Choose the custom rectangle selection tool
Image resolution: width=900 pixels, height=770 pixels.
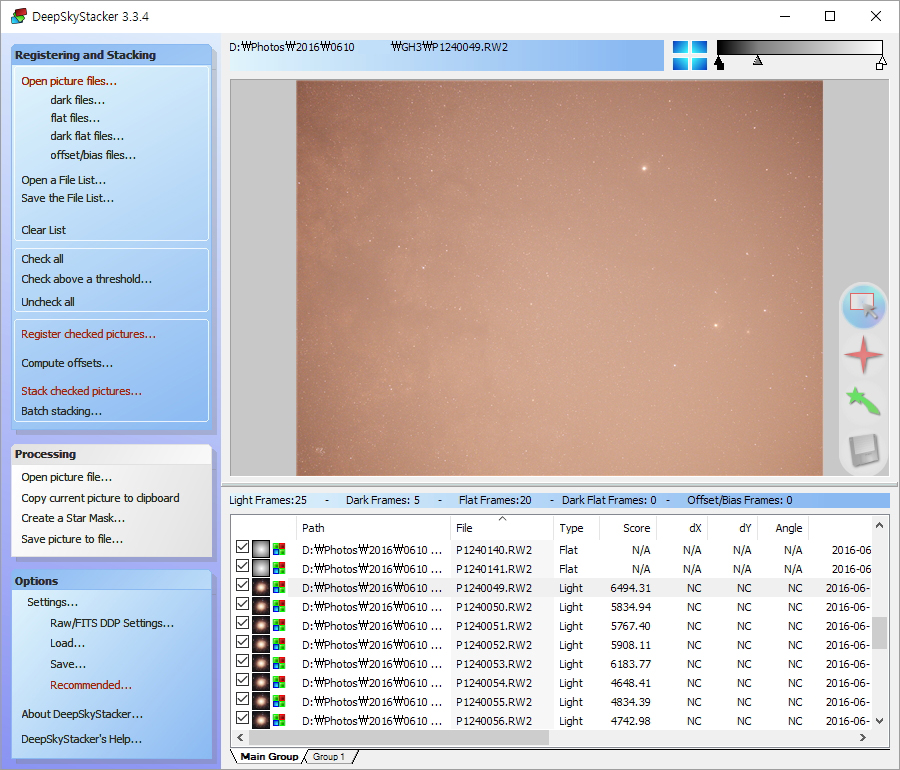[x=863, y=306]
